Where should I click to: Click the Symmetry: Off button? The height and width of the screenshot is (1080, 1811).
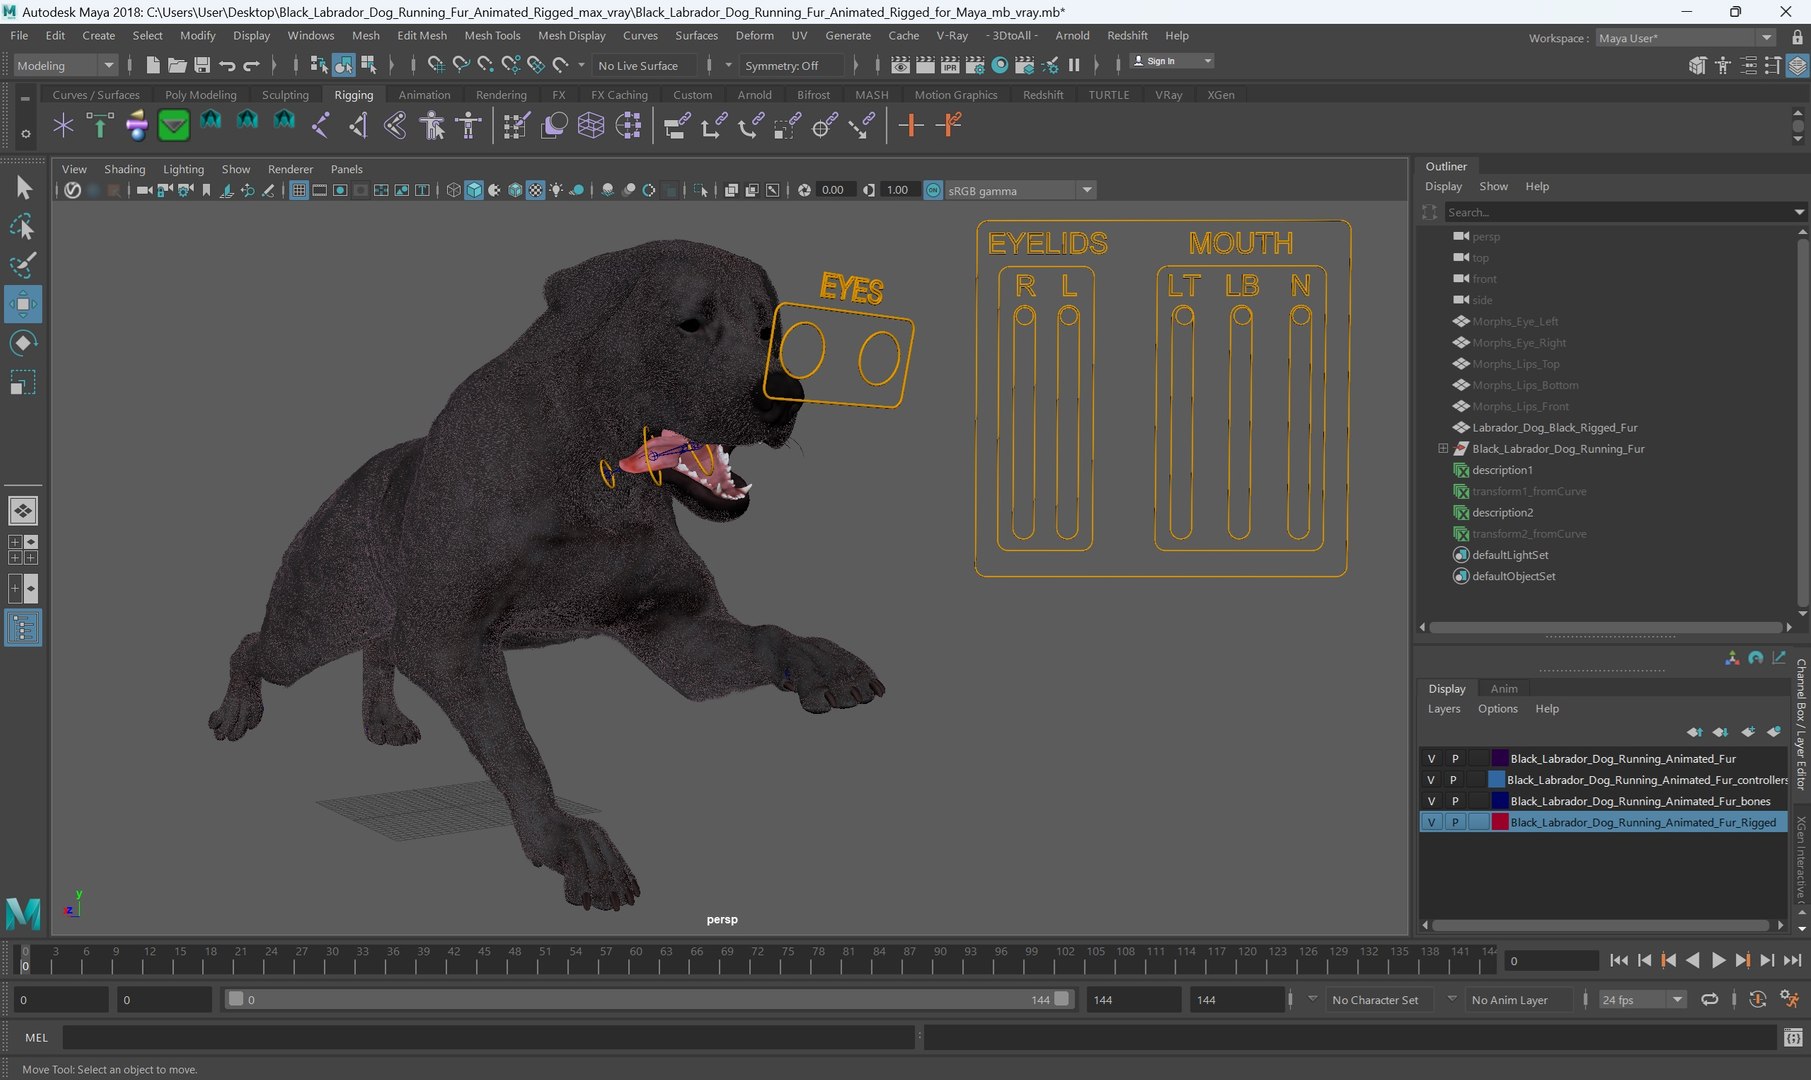pyautogui.click(x=791, y=65)
